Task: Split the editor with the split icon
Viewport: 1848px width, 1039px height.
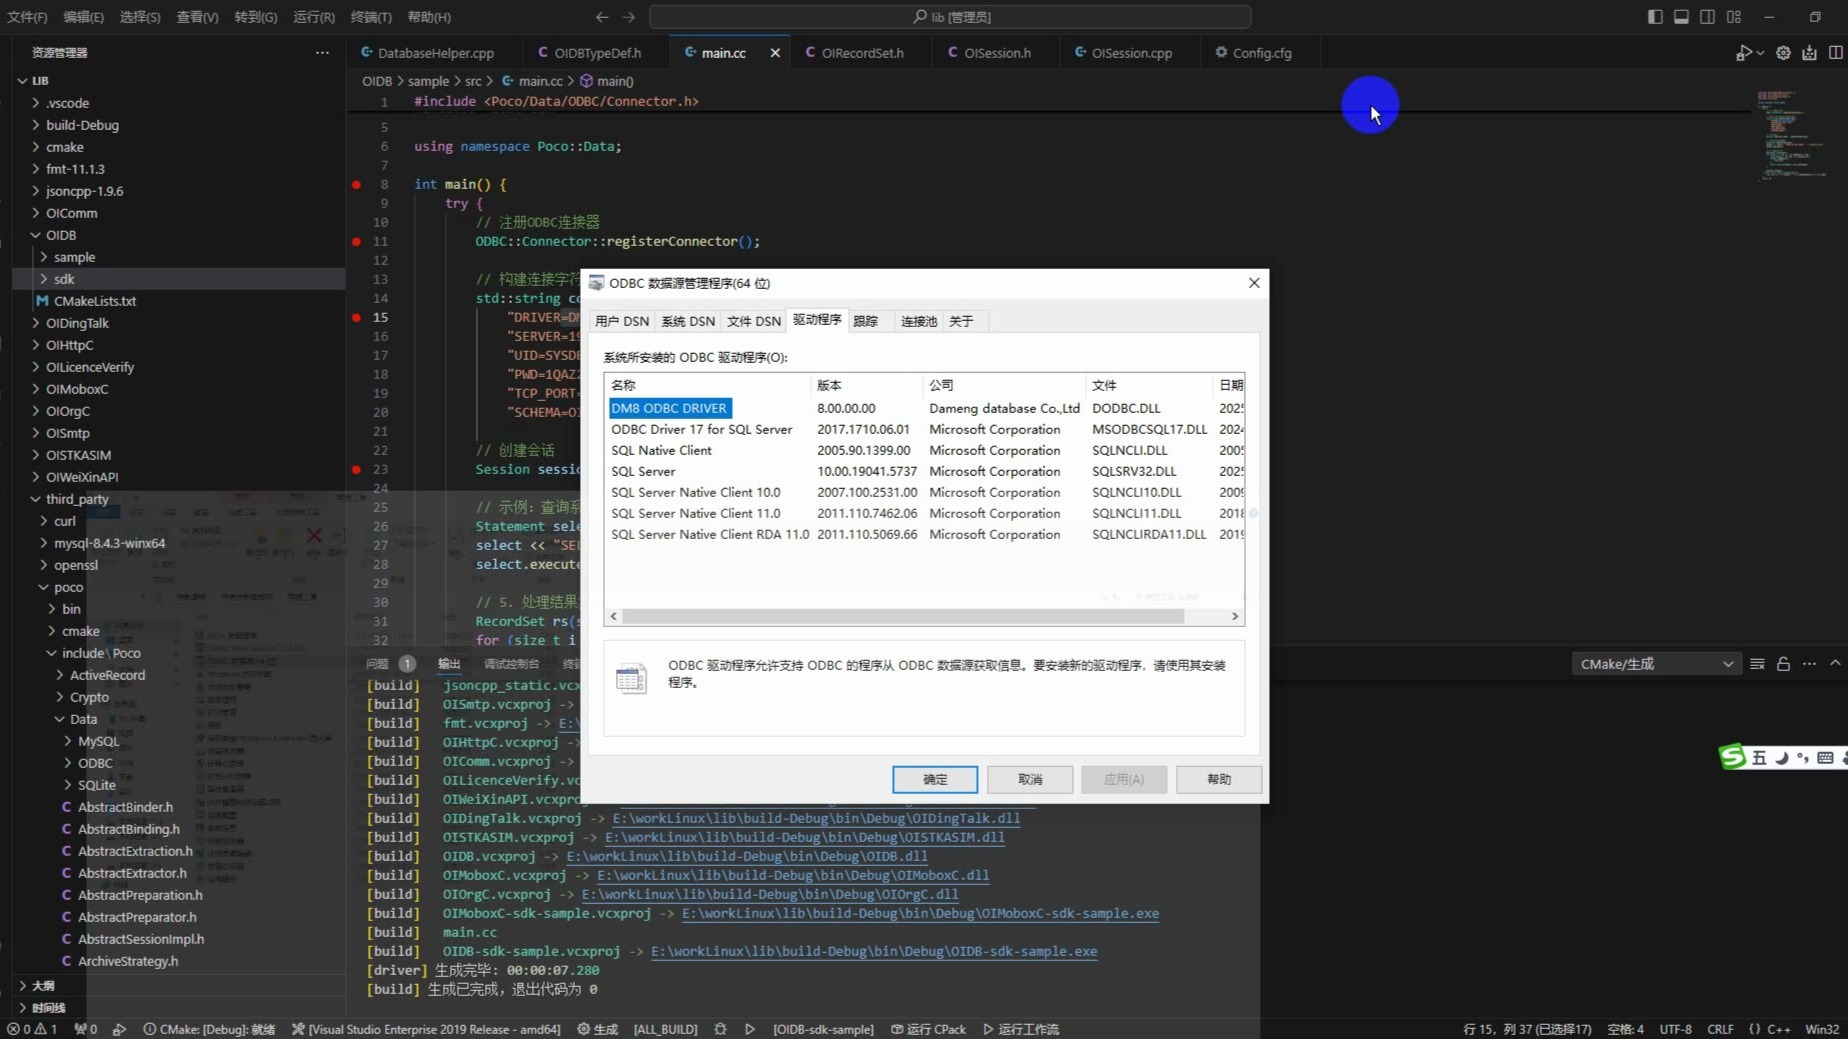Action: 1835,53
